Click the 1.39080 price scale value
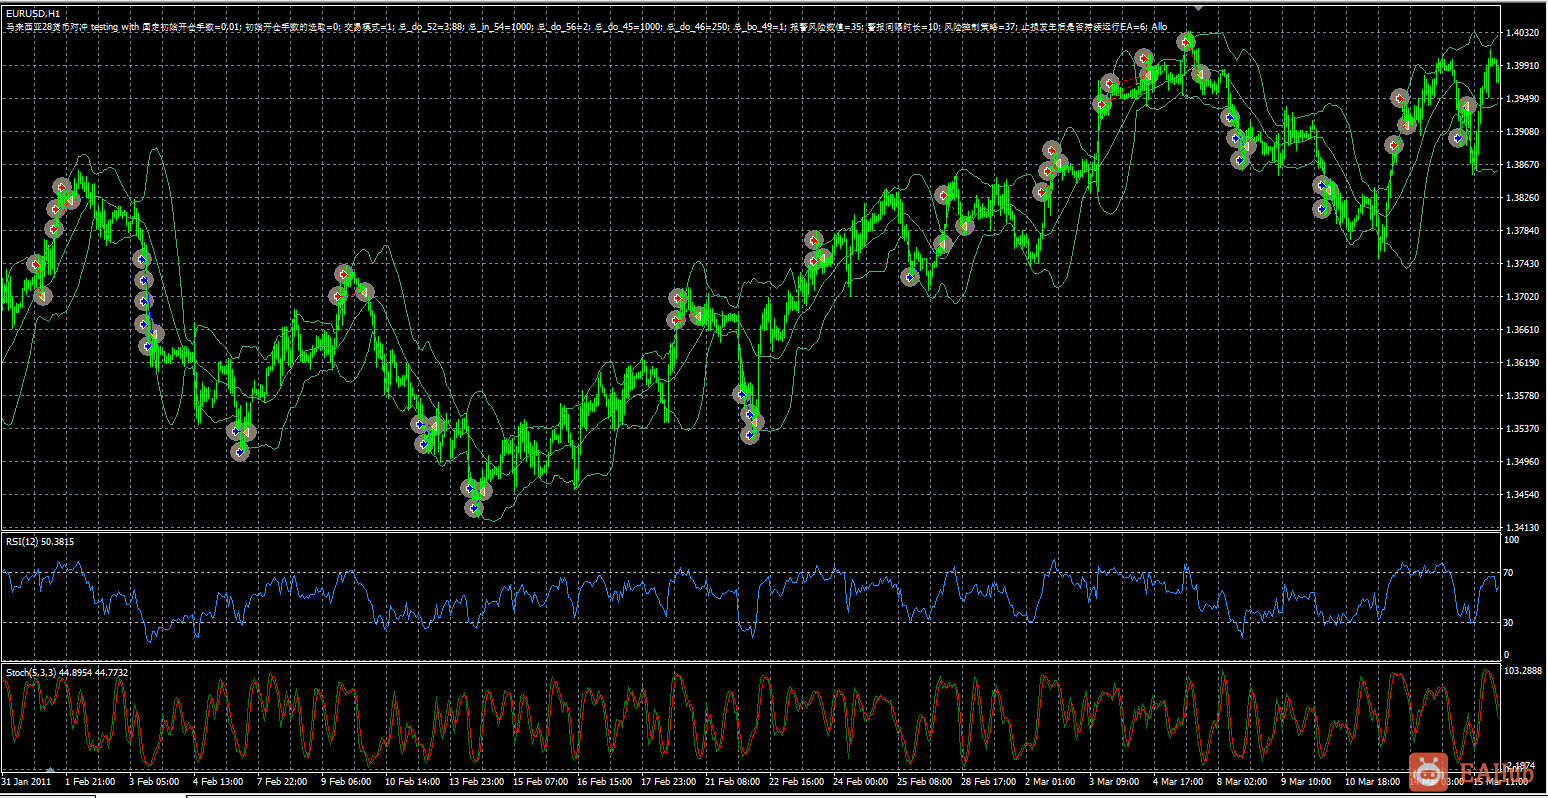Image resolution: width=1548 pixels, height=798 pixels. pyautogui.click(x=1524, y=132)
